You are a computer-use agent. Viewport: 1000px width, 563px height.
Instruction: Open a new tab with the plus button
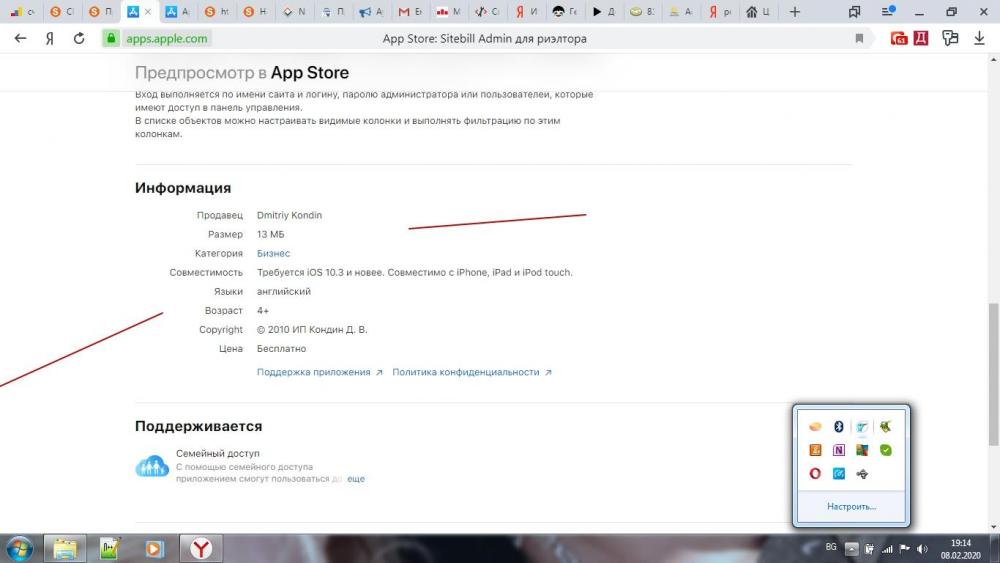point(795,11)
